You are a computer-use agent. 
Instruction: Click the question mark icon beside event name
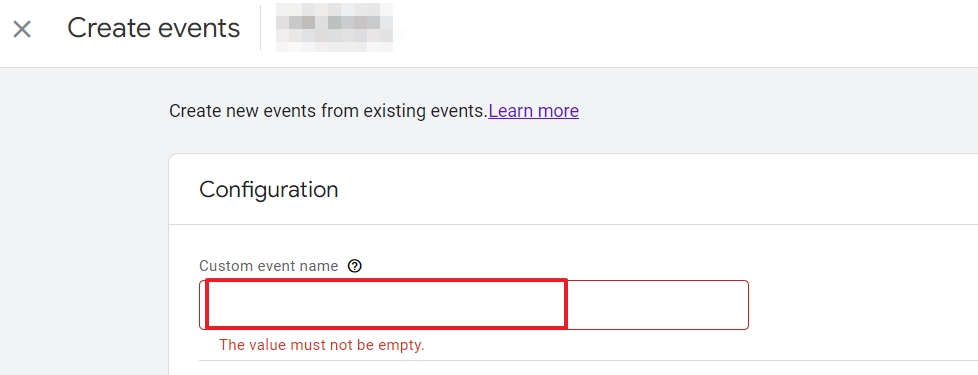tap(354, 266)
